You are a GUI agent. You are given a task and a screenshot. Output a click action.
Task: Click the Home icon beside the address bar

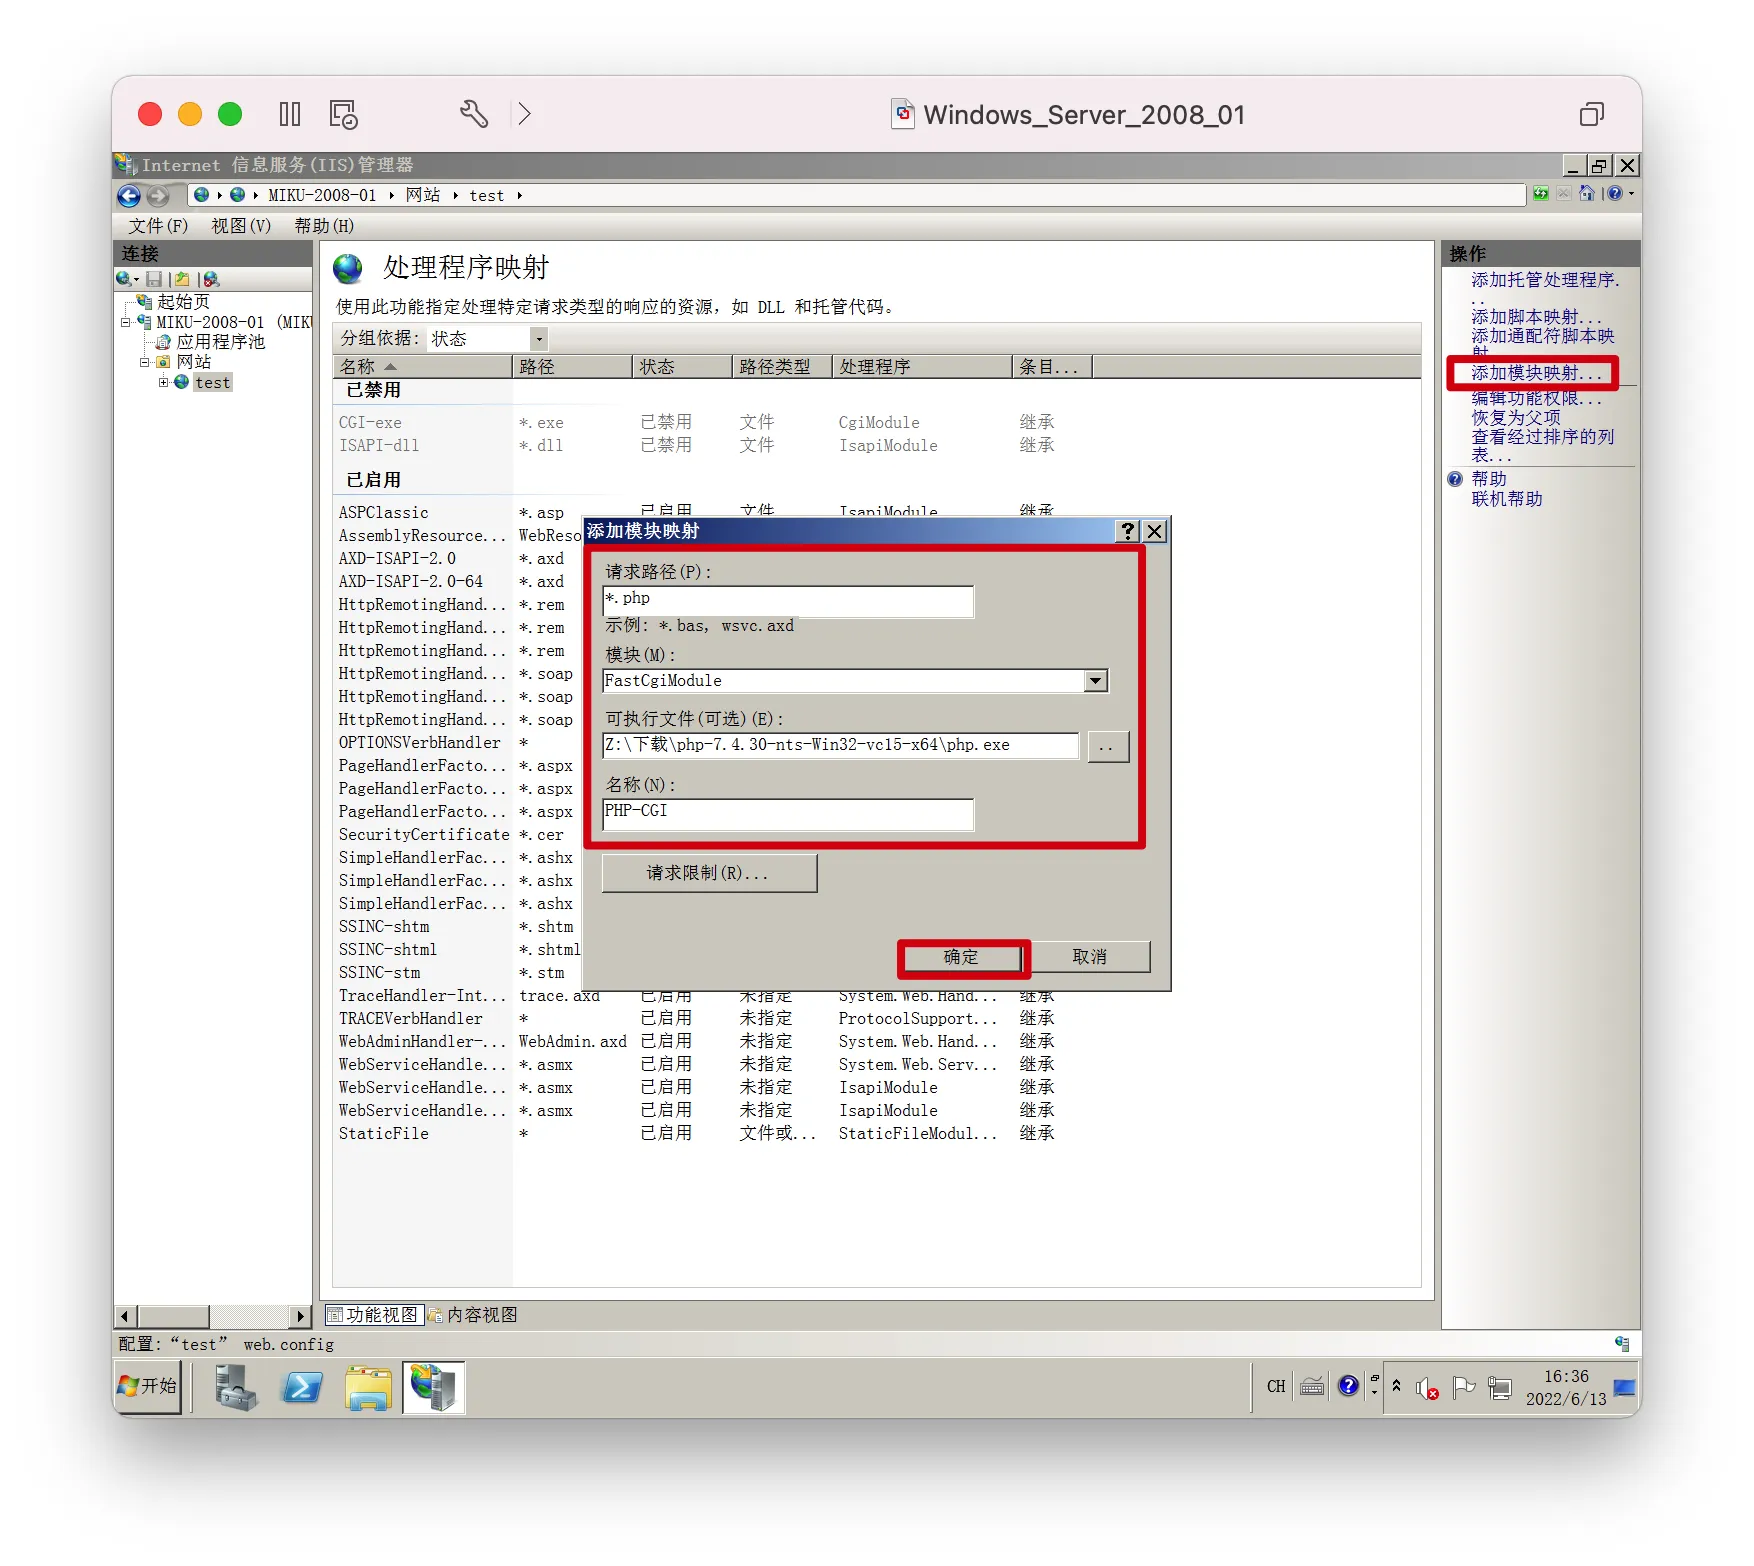(1587, 194)
